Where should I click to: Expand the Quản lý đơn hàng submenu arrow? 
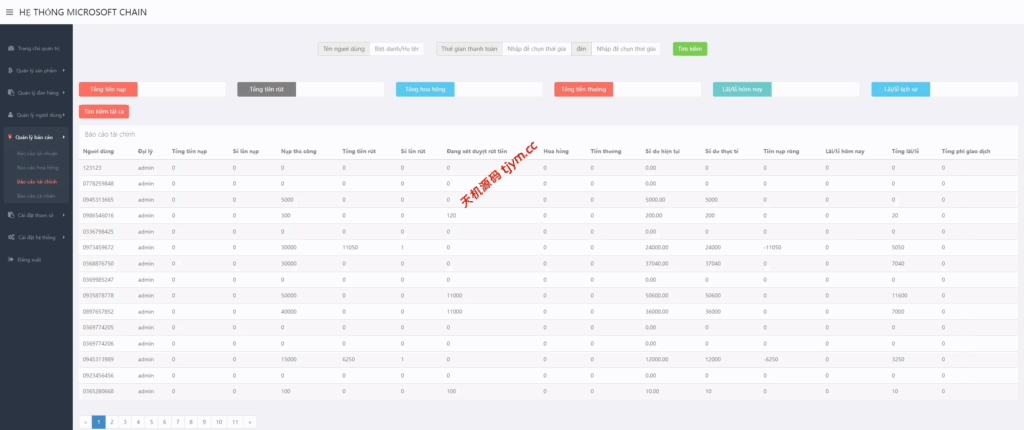[64, 92]
